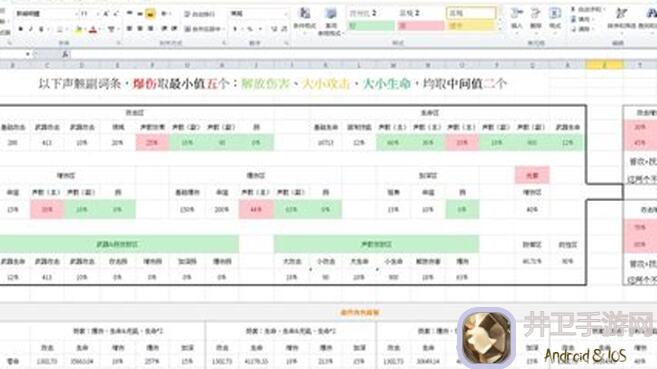The image size is (657, 369).
Task: Select the highlighted yellow column header
Action: click(605, 65)
